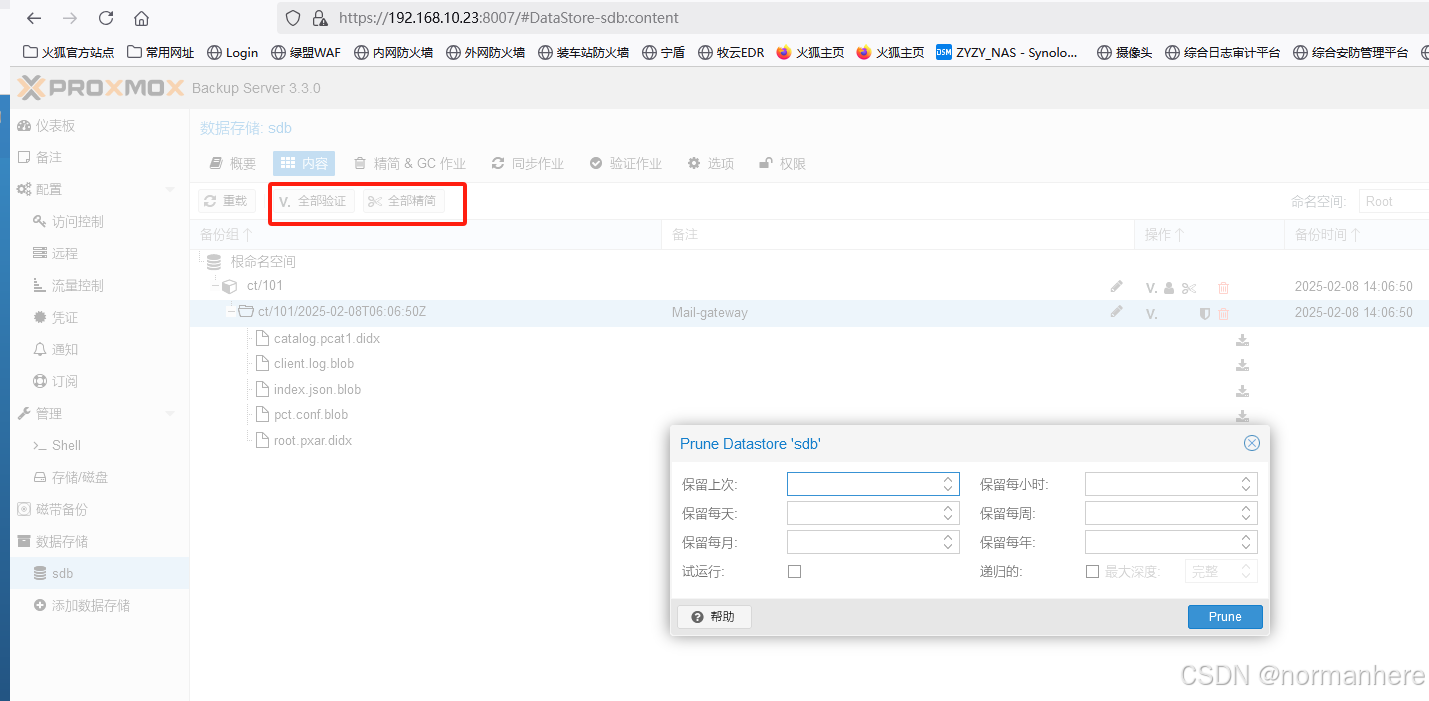Close the Prune Datastore 'sdb' dialog

(x=1251, y=443)
